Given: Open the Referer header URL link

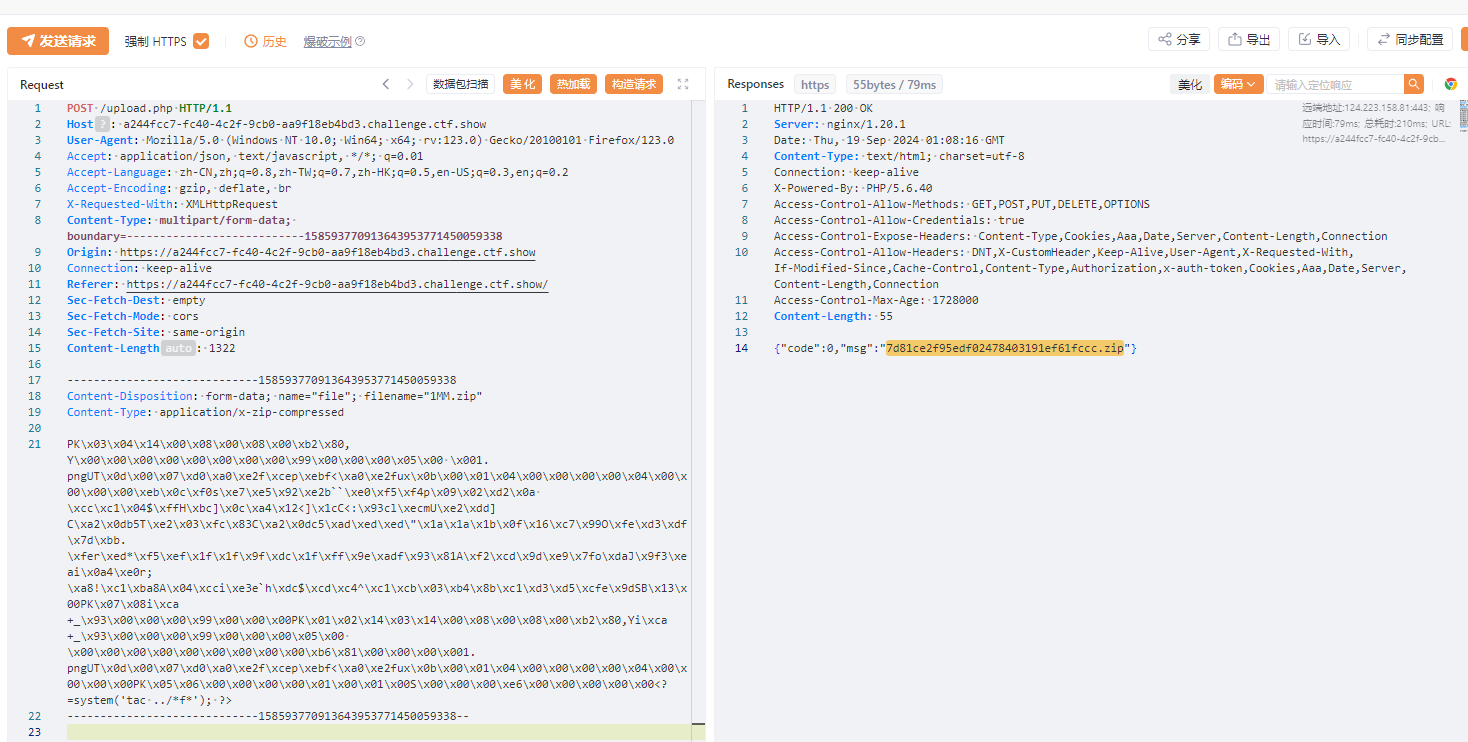Looking at the screenshot, I should 337,284.
